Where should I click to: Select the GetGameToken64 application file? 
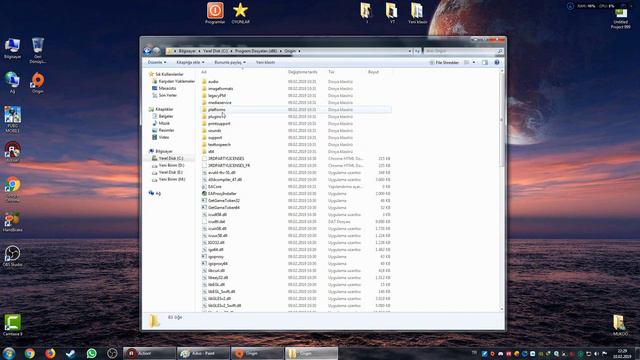224,207
